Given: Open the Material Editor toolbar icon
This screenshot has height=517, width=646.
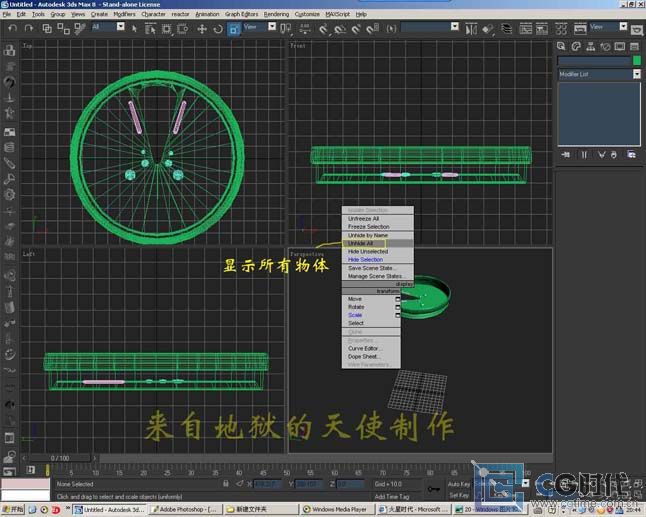Looking at the screenshot, I should pyautogui.click(x=561, y=29).
